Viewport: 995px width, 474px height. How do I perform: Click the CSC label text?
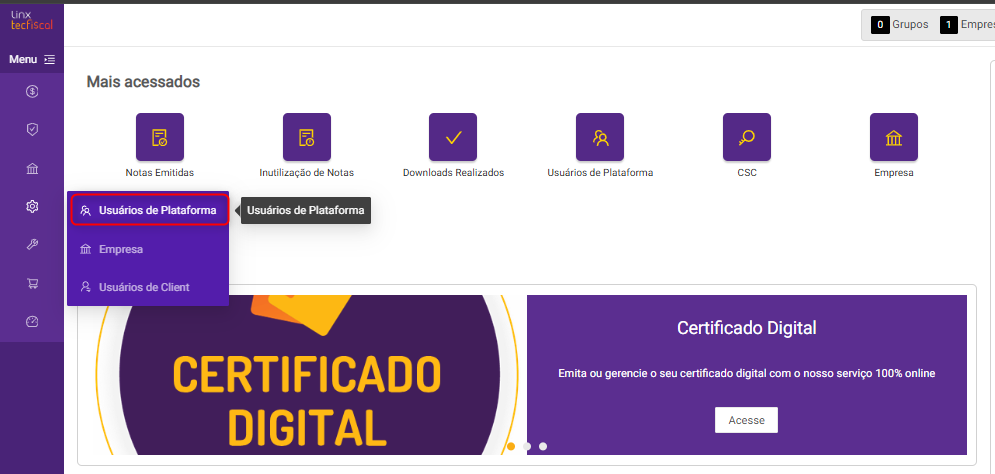click(x=747, y=173)
